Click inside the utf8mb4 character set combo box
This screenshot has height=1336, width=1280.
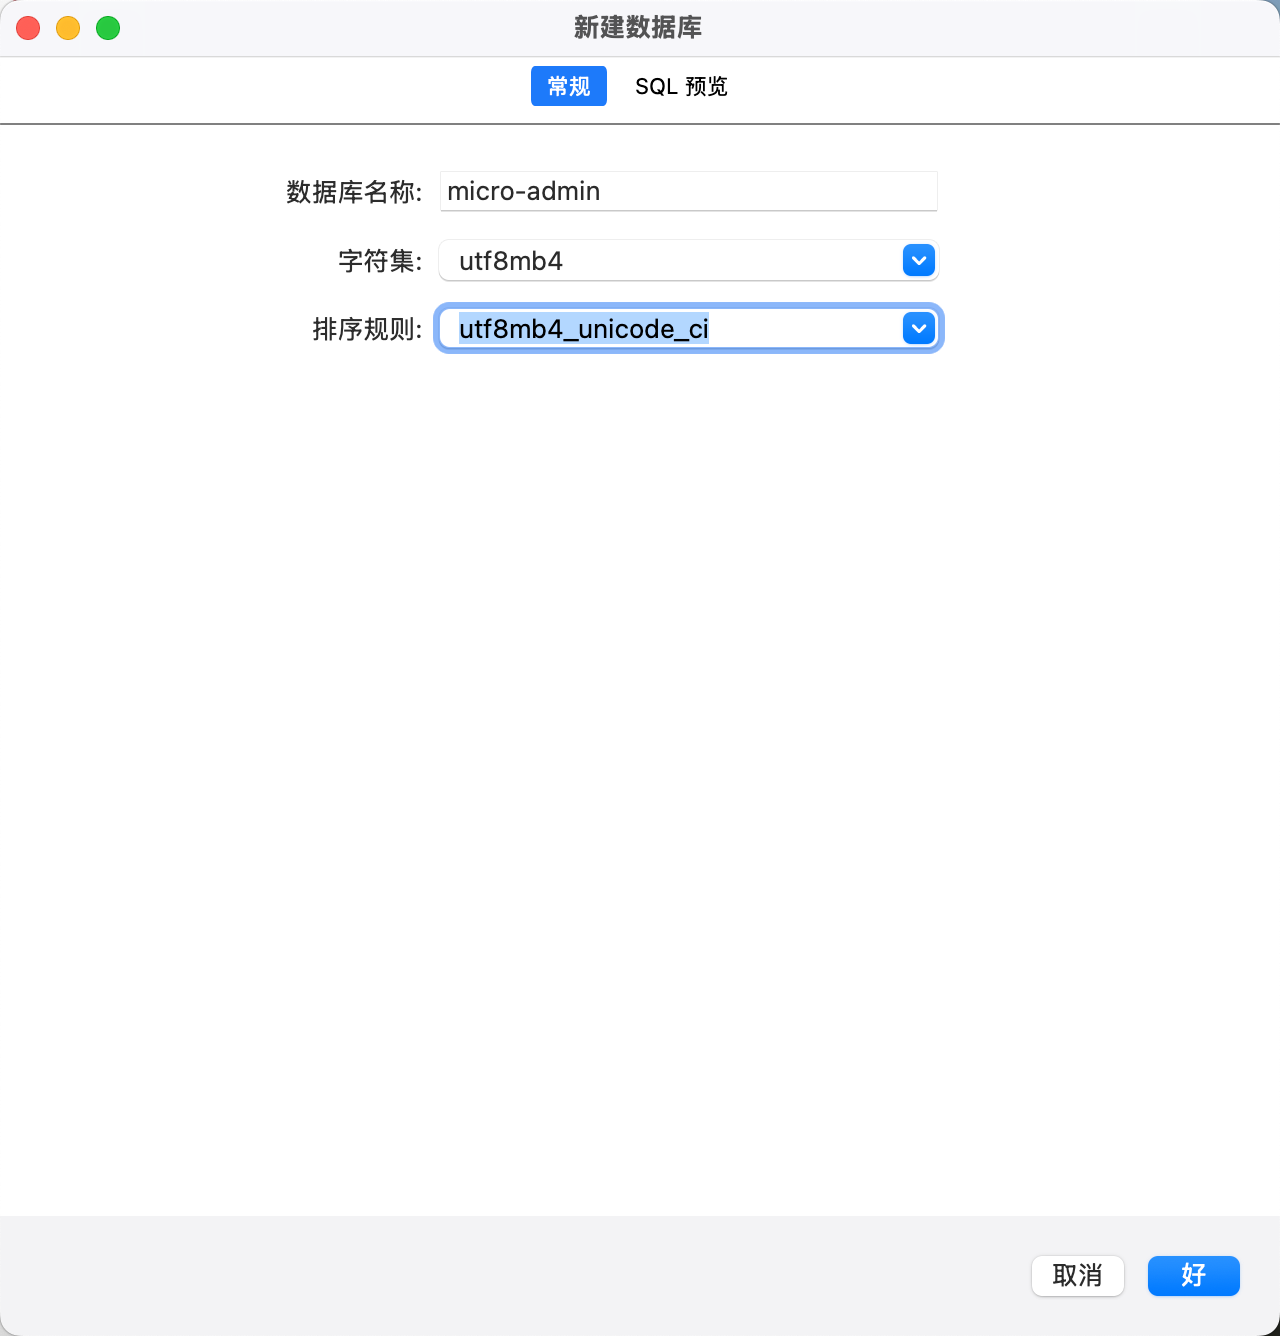pos(670,261)
